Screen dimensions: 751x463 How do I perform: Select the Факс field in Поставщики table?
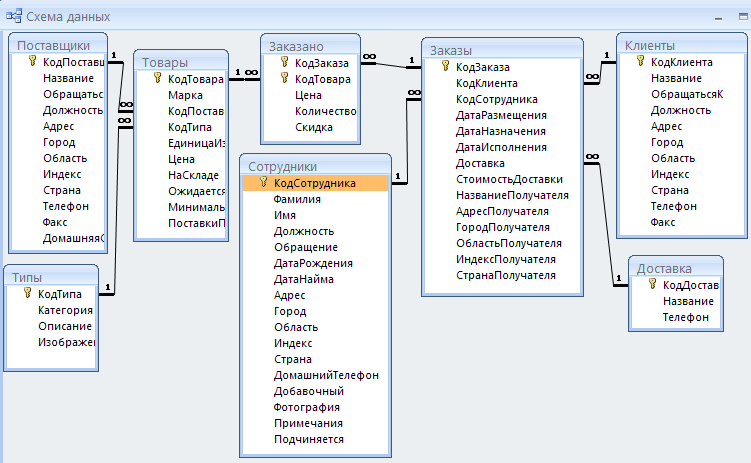click(55, 222)
